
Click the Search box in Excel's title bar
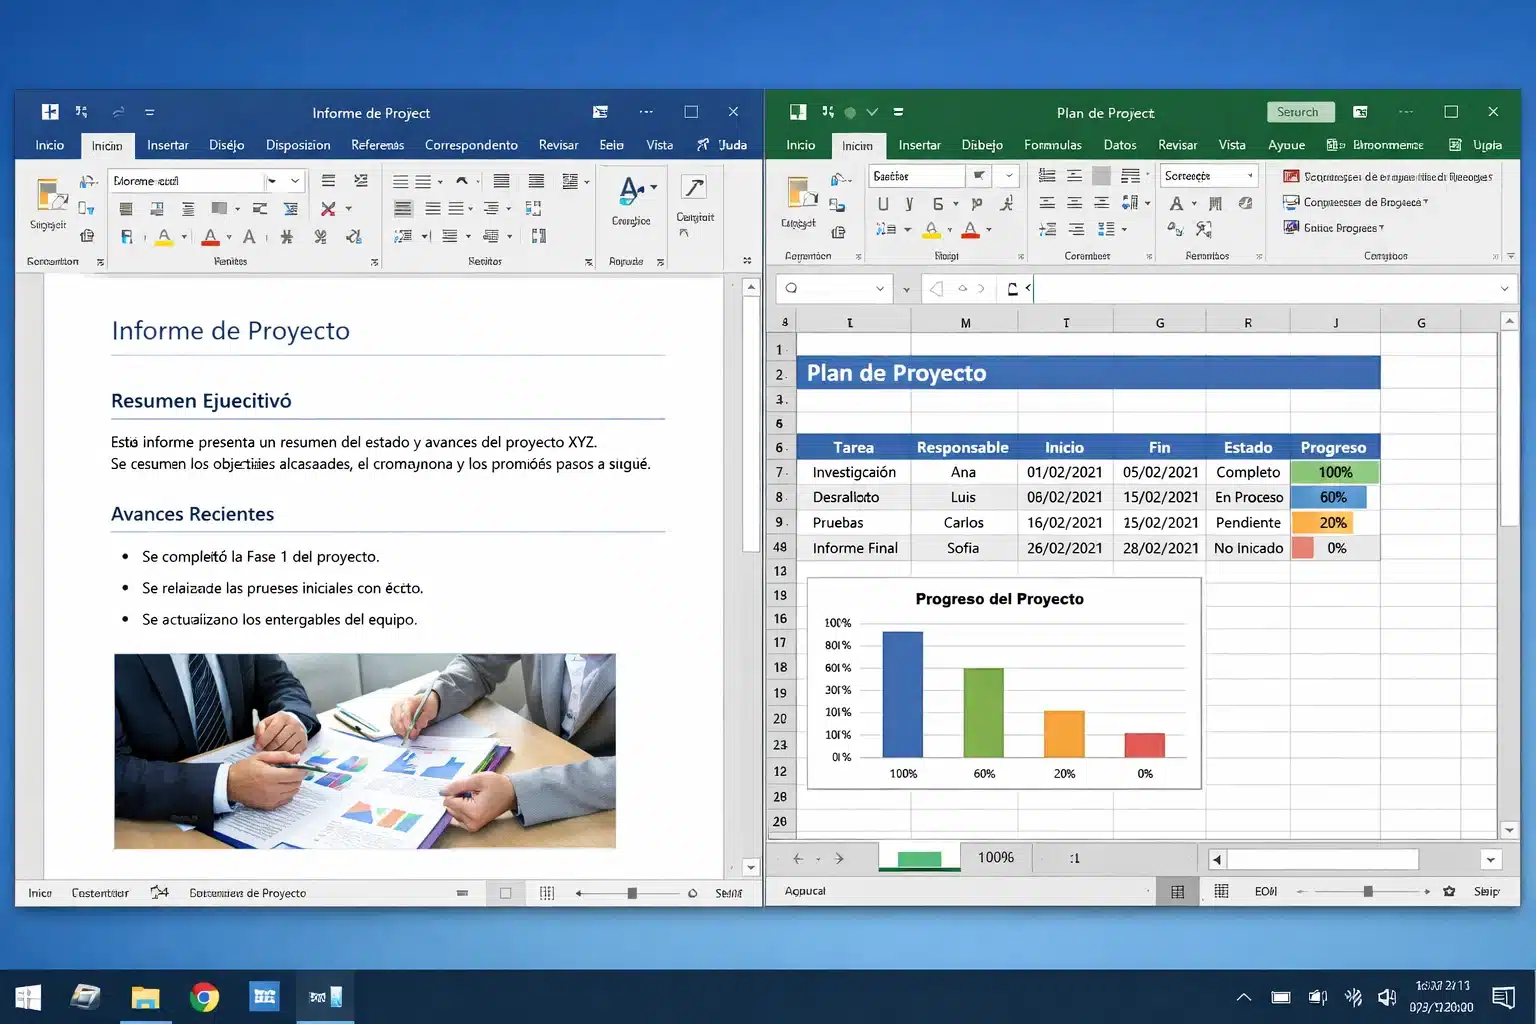(1300, 111)
